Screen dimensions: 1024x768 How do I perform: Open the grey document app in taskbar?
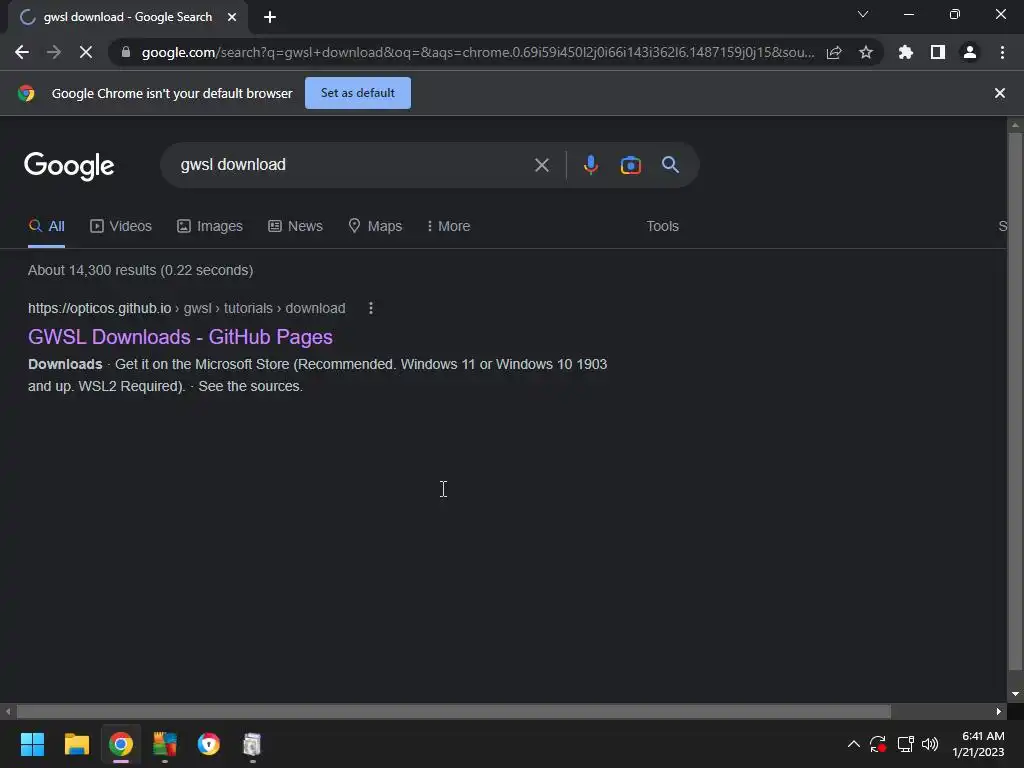[x=252, y=744]
